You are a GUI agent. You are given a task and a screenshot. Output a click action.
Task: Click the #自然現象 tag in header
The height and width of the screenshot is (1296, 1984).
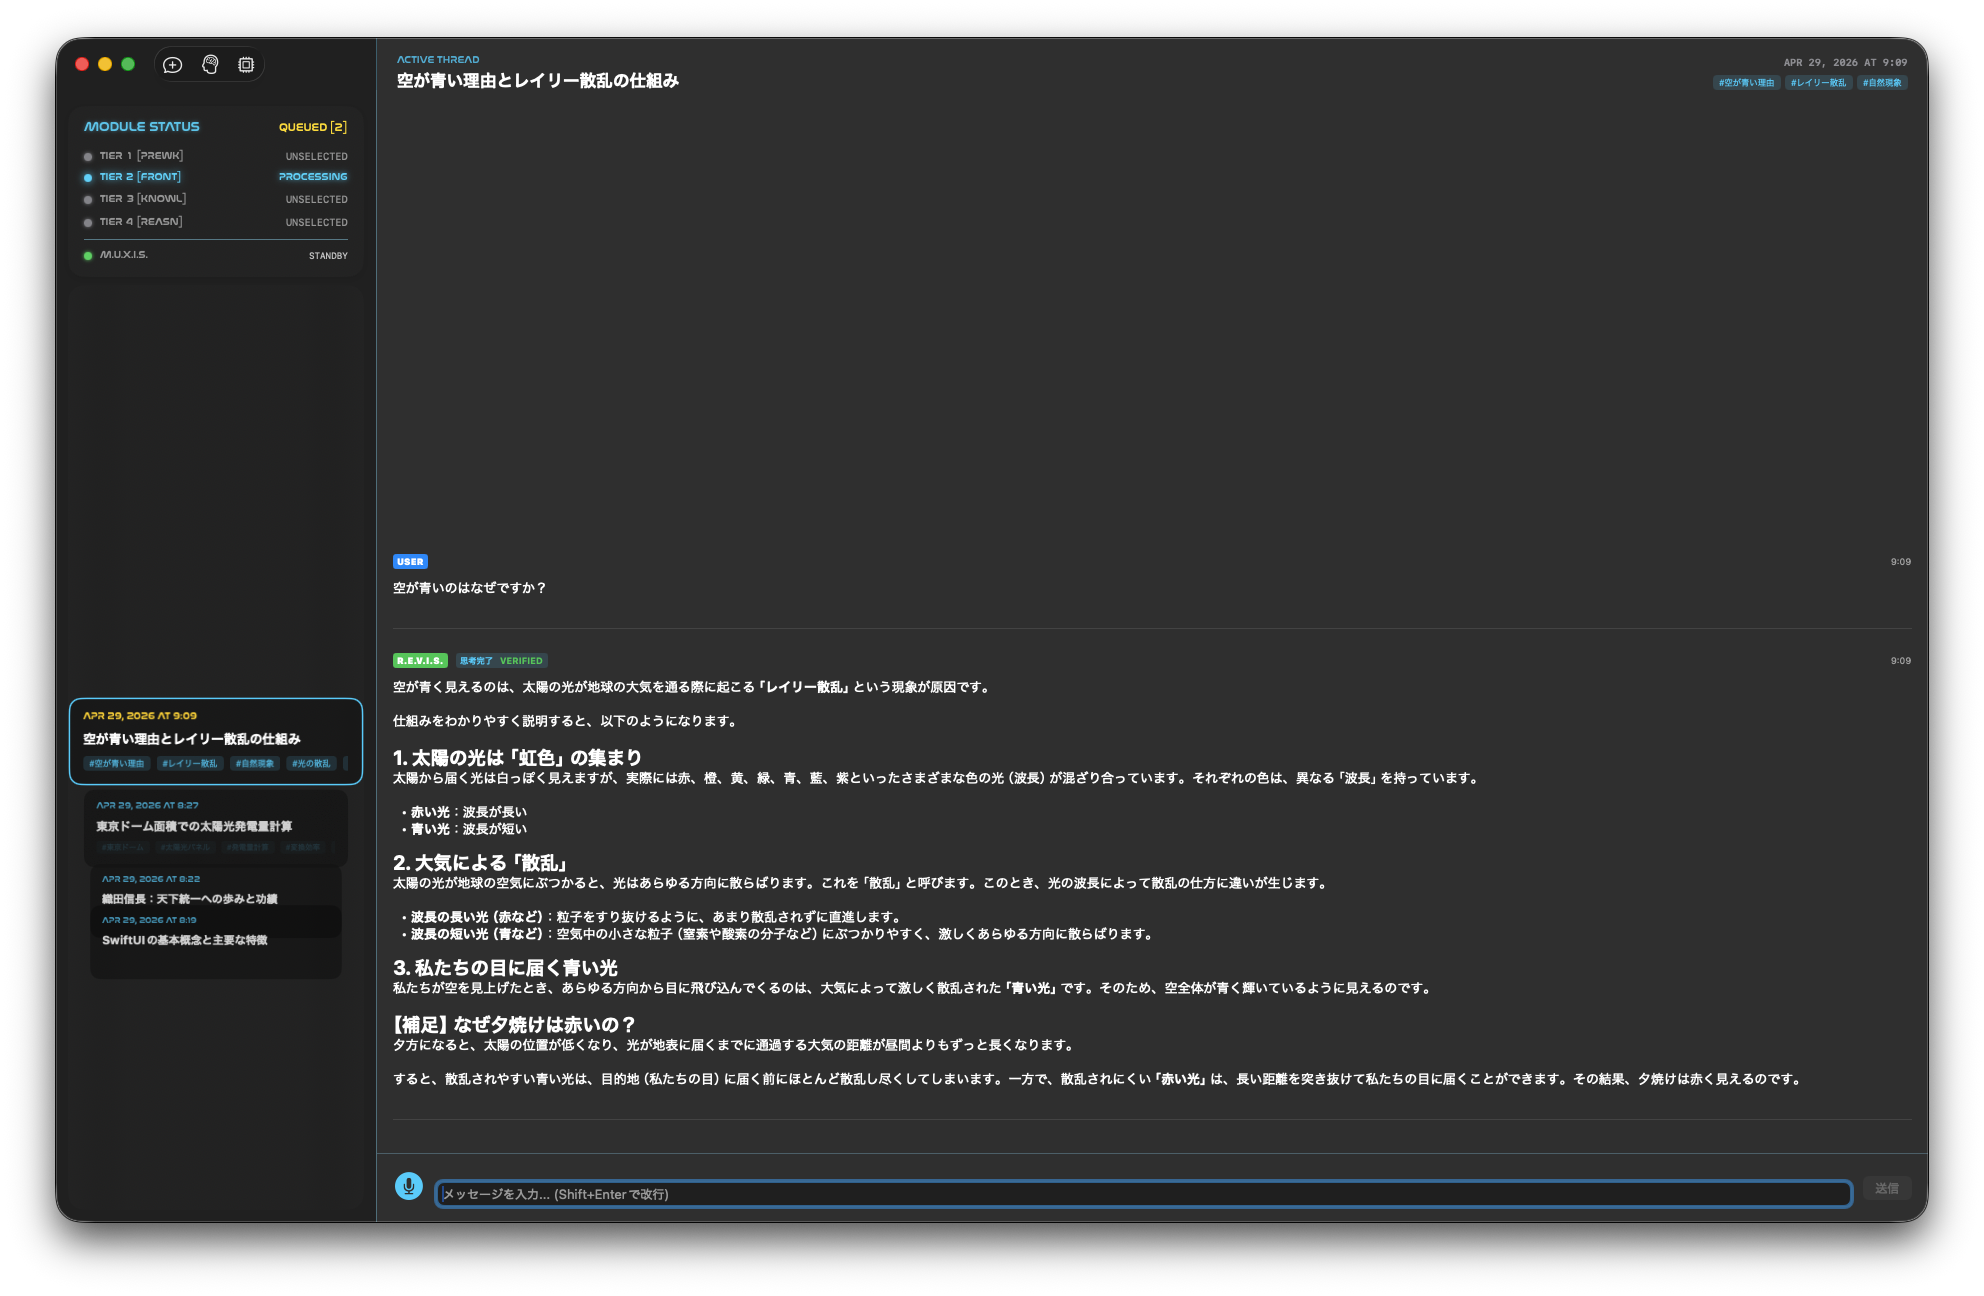(1882, 83)
